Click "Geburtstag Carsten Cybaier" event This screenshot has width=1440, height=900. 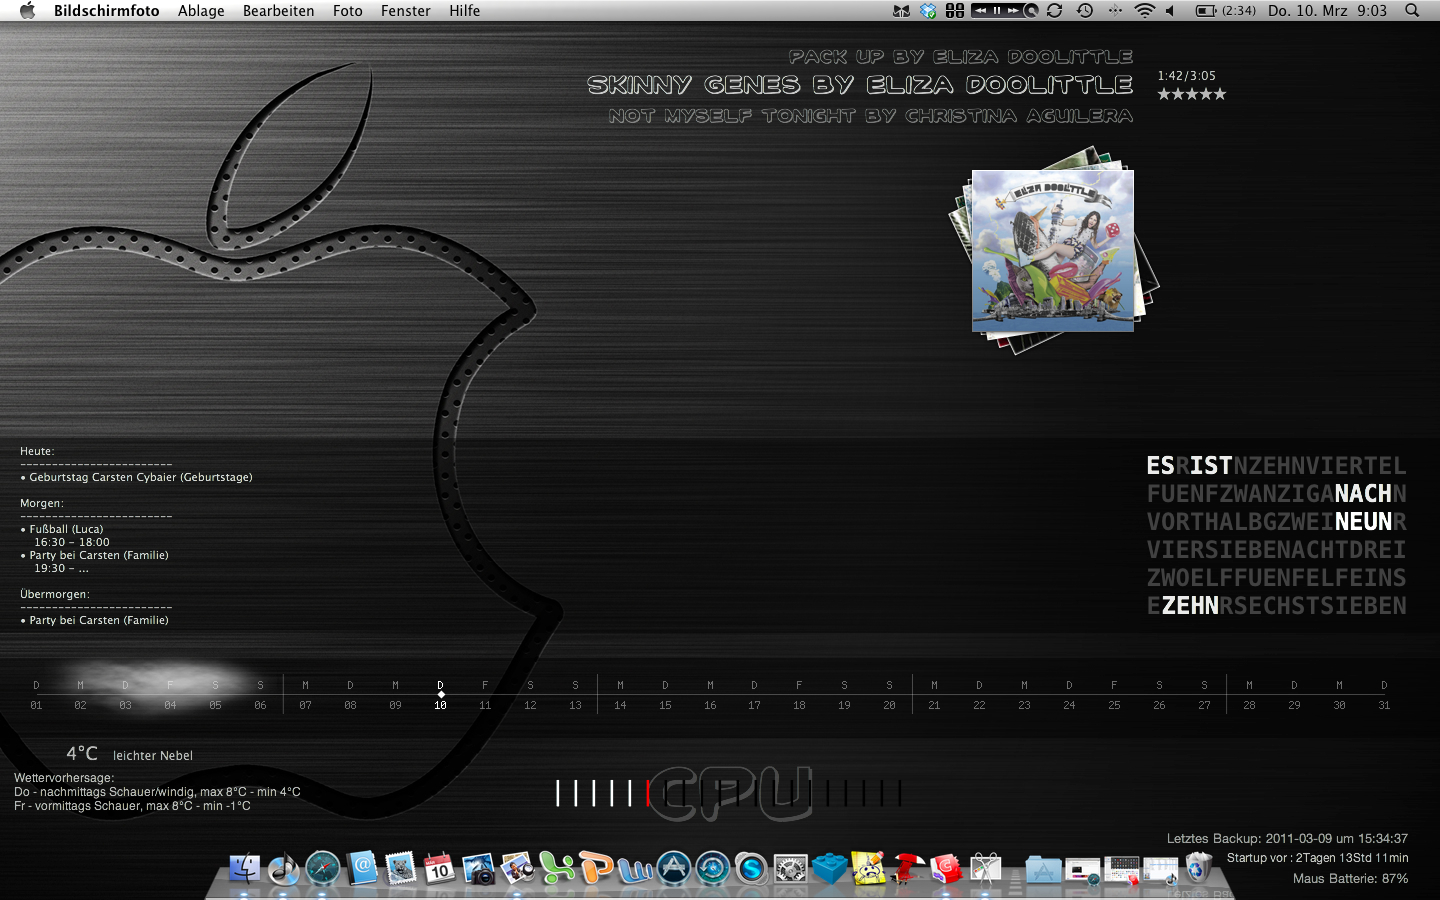point(136,477)
